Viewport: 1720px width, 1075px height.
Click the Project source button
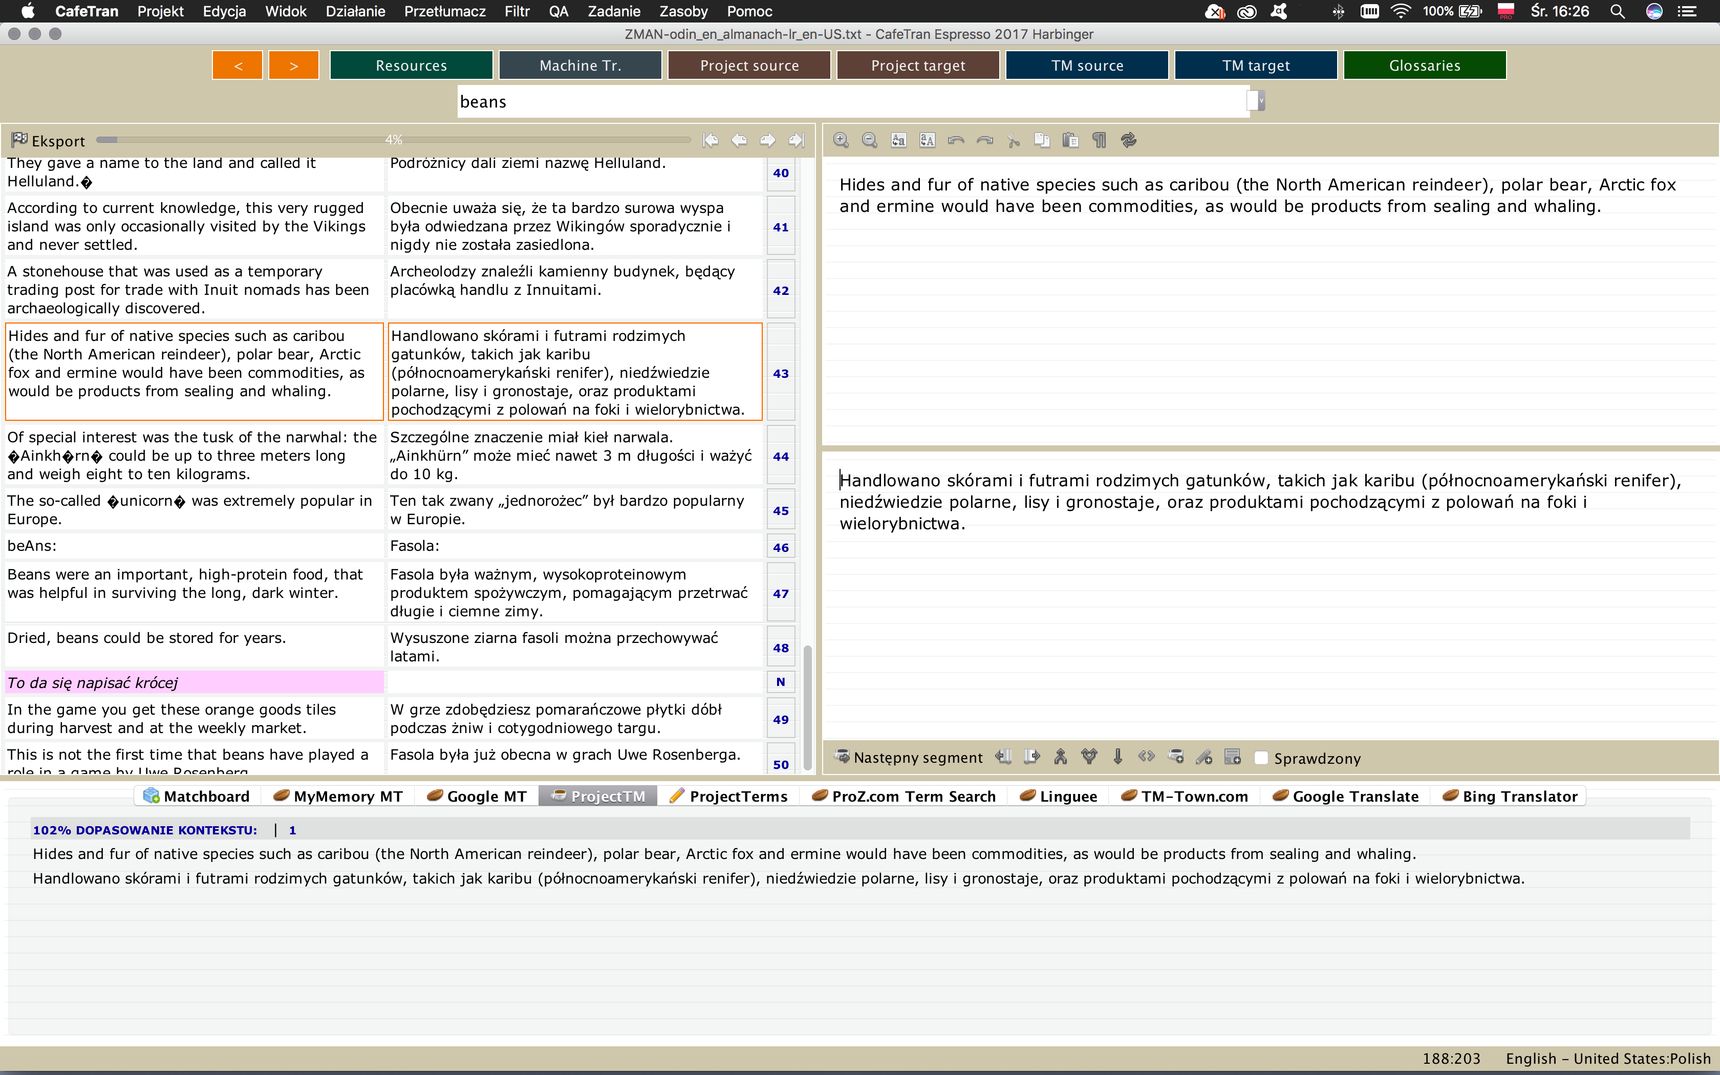click(x=749, y=65)
